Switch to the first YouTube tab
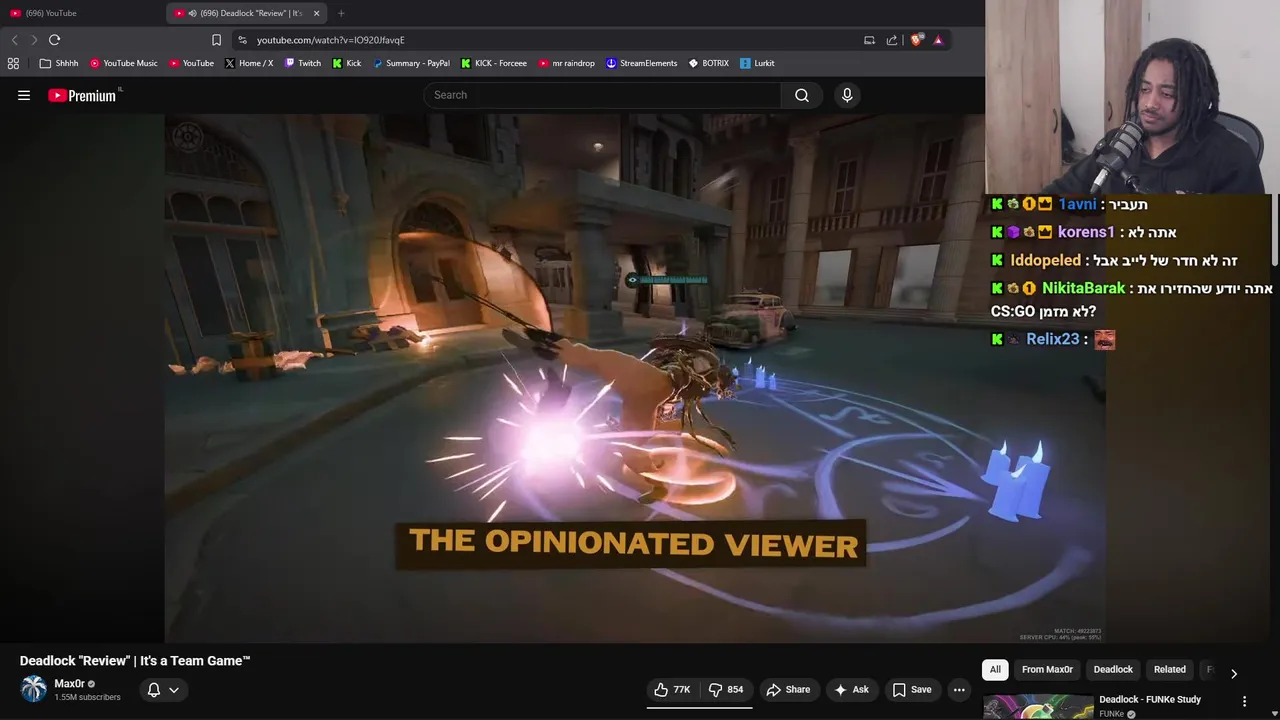 click(80, 13)
